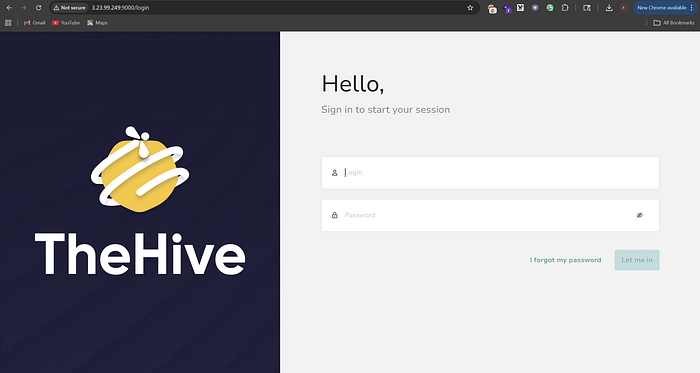Open the purple badge extension icon
The image size is (700, 373).
tap(507, 8)
